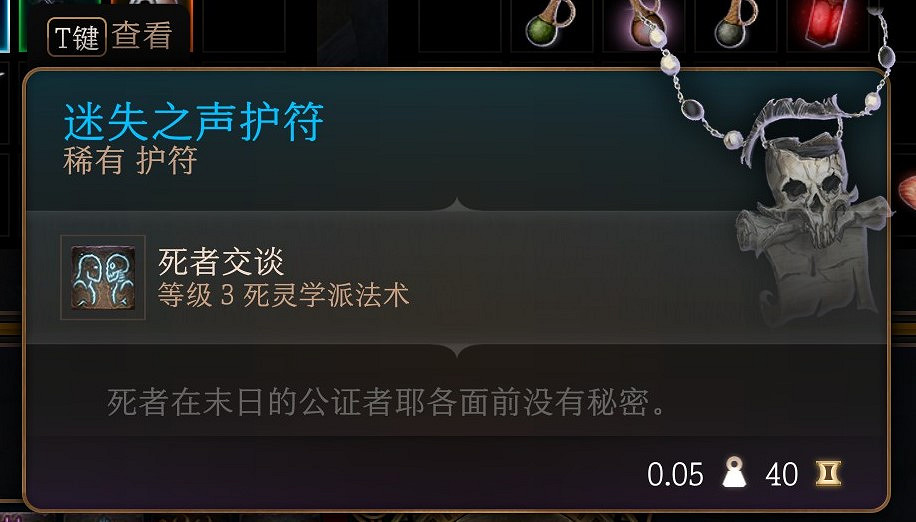Click the 稀有 护符 rarity subtitle
916x522 pixels.
click(130, 161)
